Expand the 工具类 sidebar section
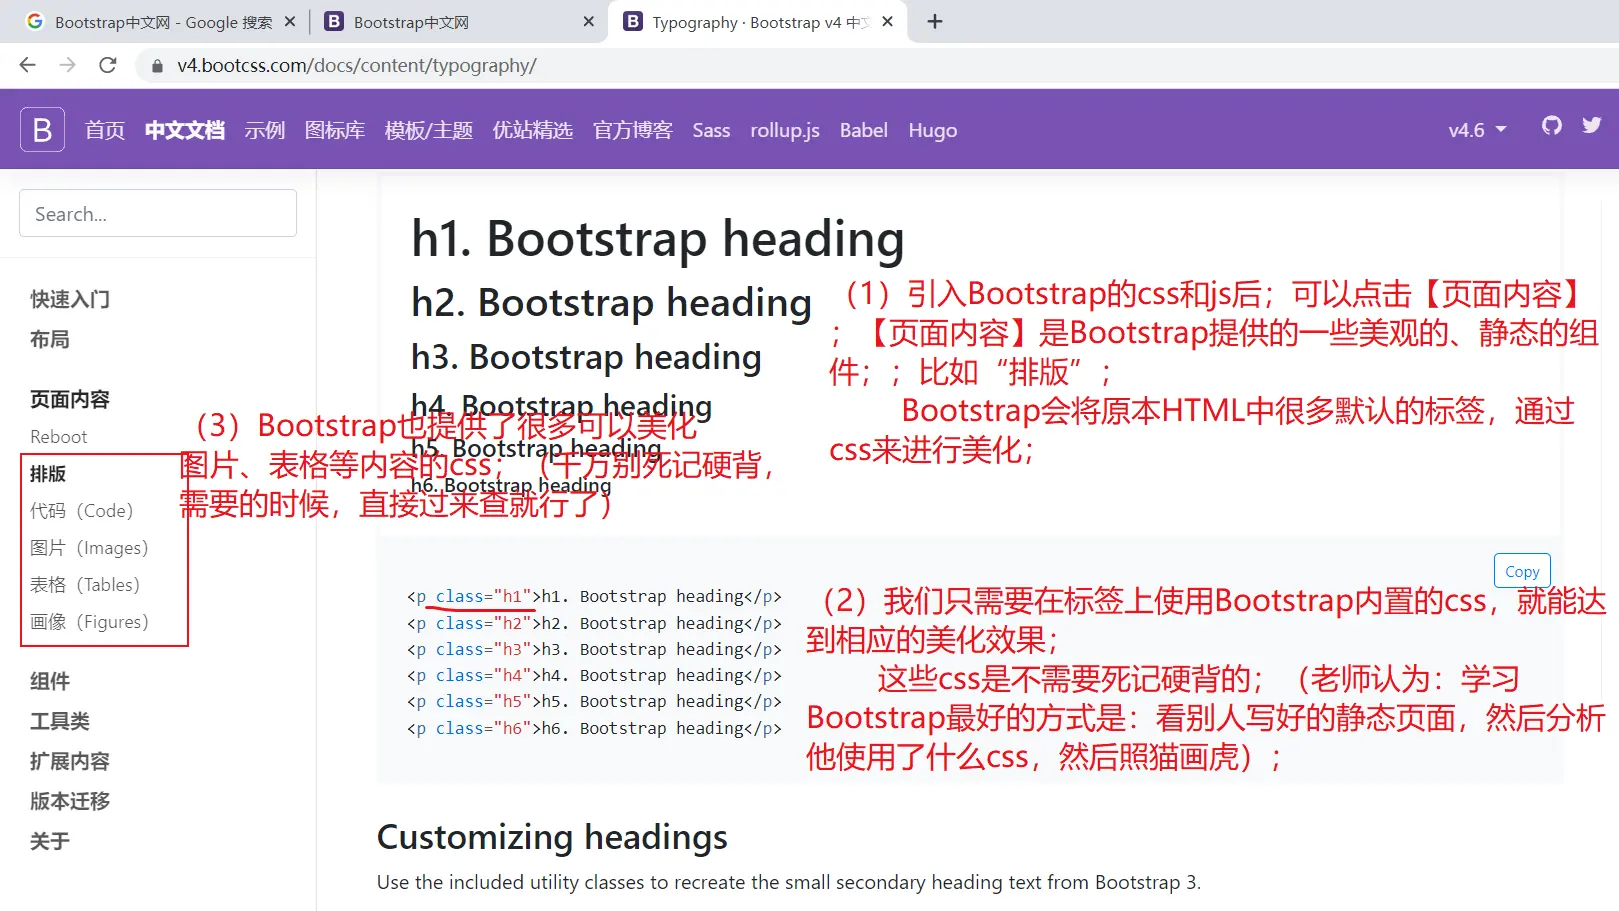This screenshot has width=1619, height=911. point(60,721)
